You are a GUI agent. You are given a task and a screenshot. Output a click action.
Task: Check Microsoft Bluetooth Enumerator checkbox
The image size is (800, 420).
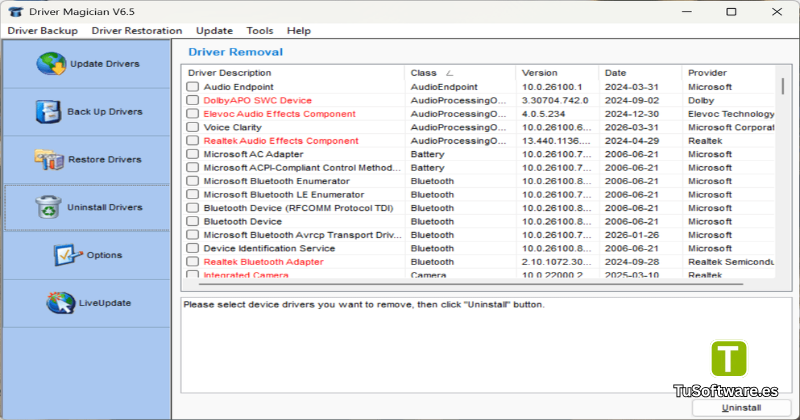(x=192, y=181)
